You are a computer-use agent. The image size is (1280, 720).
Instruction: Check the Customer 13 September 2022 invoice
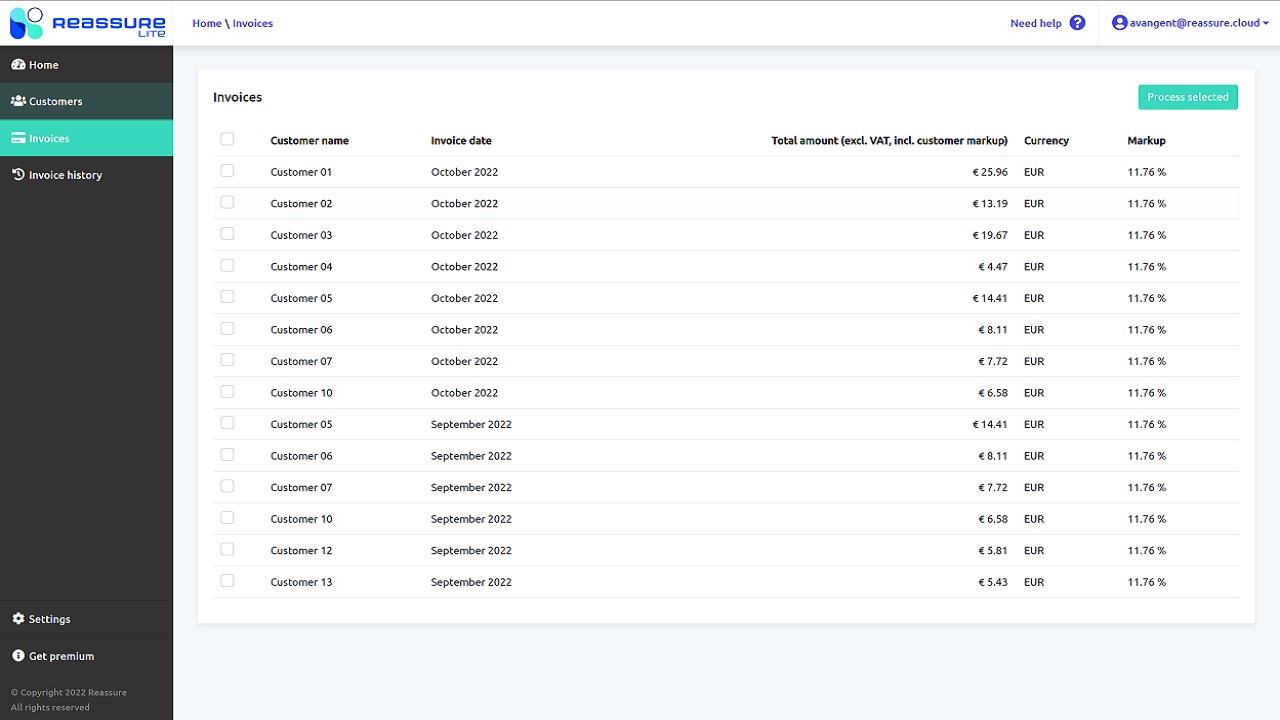(x=227, y=581)
